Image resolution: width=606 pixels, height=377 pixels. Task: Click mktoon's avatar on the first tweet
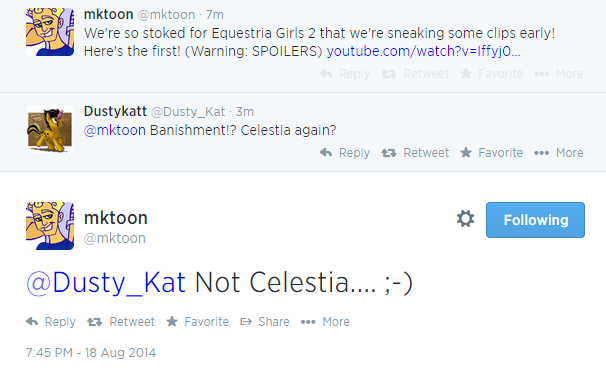50,32
